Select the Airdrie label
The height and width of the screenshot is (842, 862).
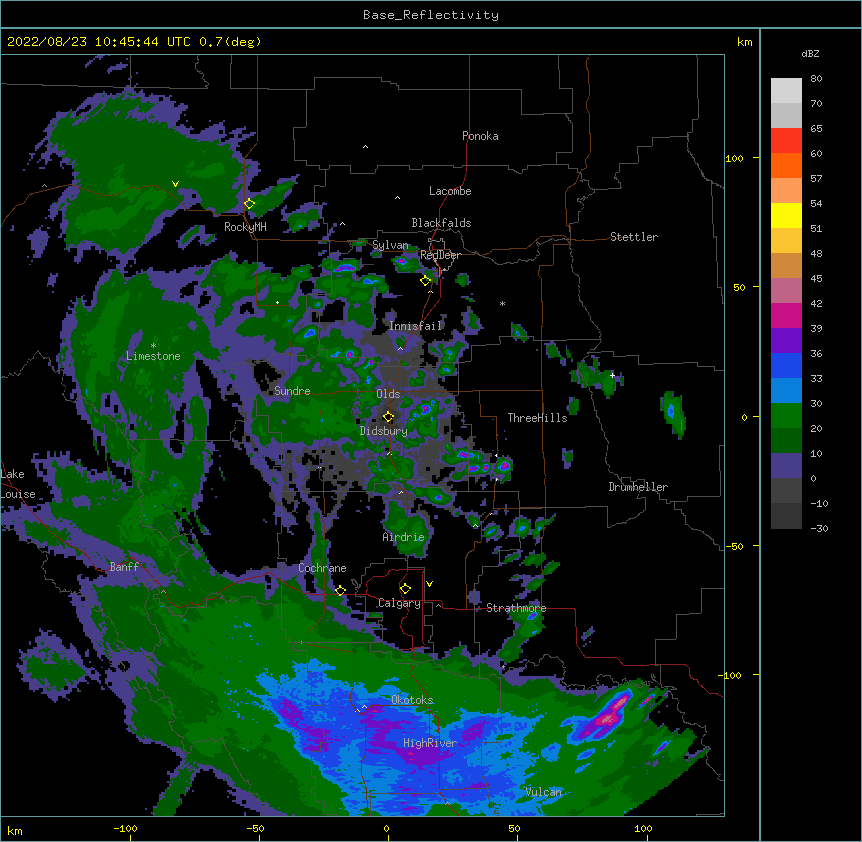click(x=403, y=537)
